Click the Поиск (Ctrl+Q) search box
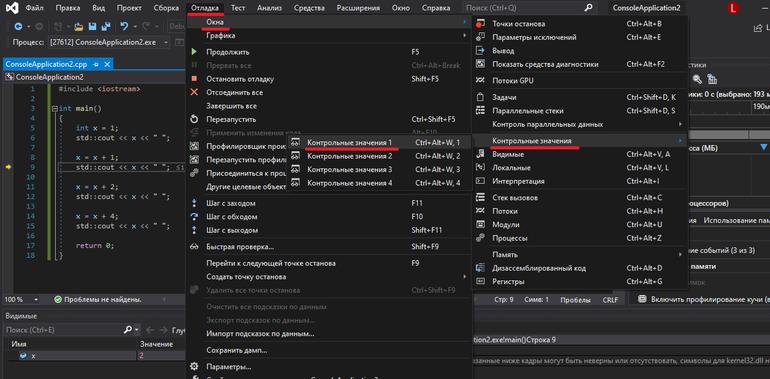 pyautogui.click(x=529, y=8)
